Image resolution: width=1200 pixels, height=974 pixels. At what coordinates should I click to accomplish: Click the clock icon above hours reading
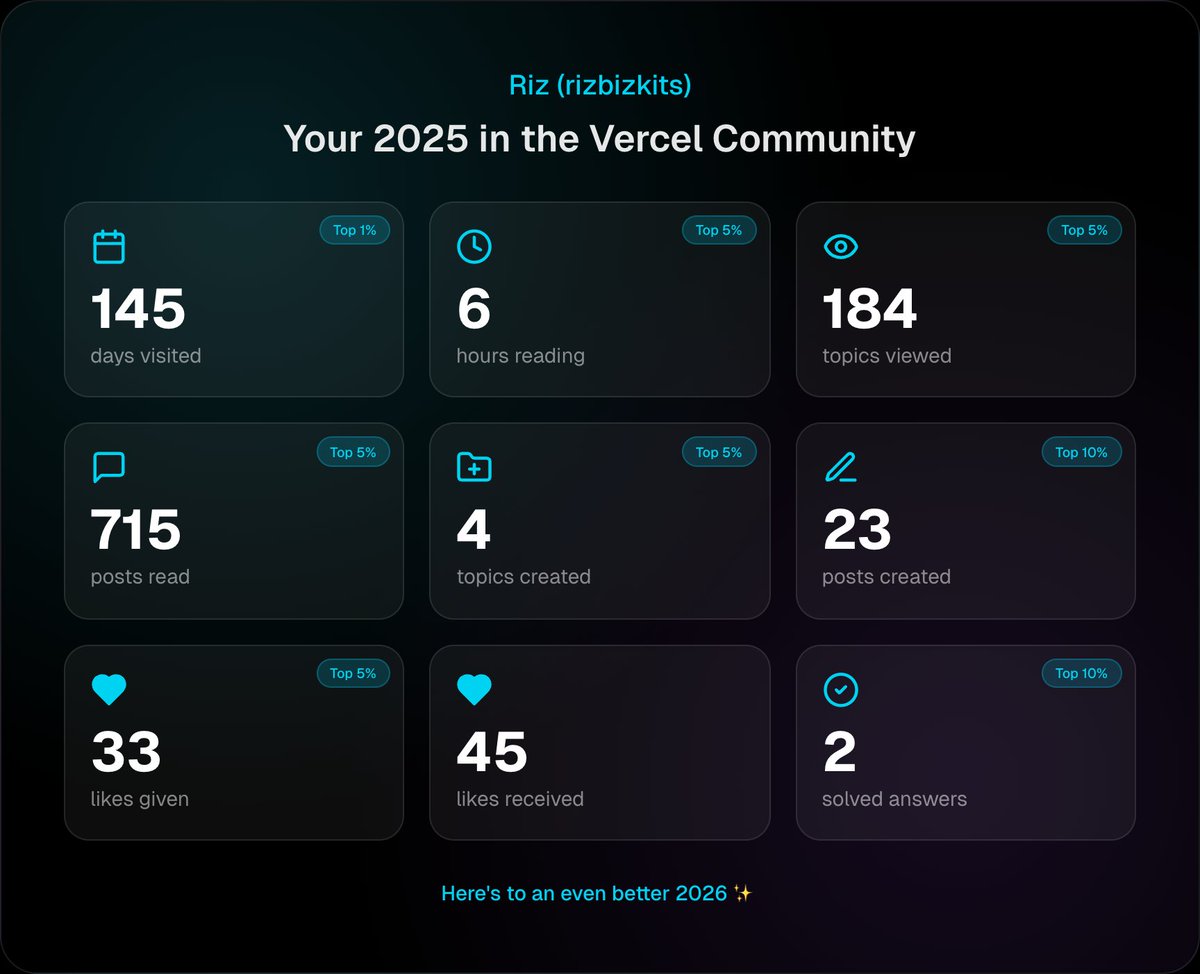tap(474, 246)
